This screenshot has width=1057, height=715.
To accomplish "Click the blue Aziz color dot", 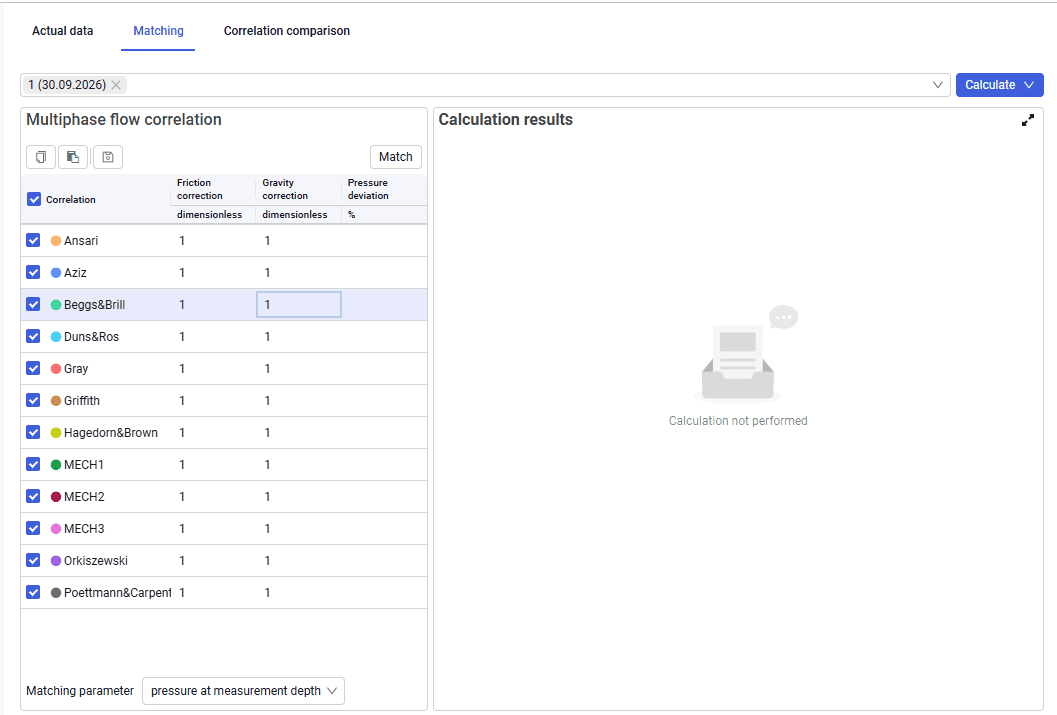I will coord(56,273).
